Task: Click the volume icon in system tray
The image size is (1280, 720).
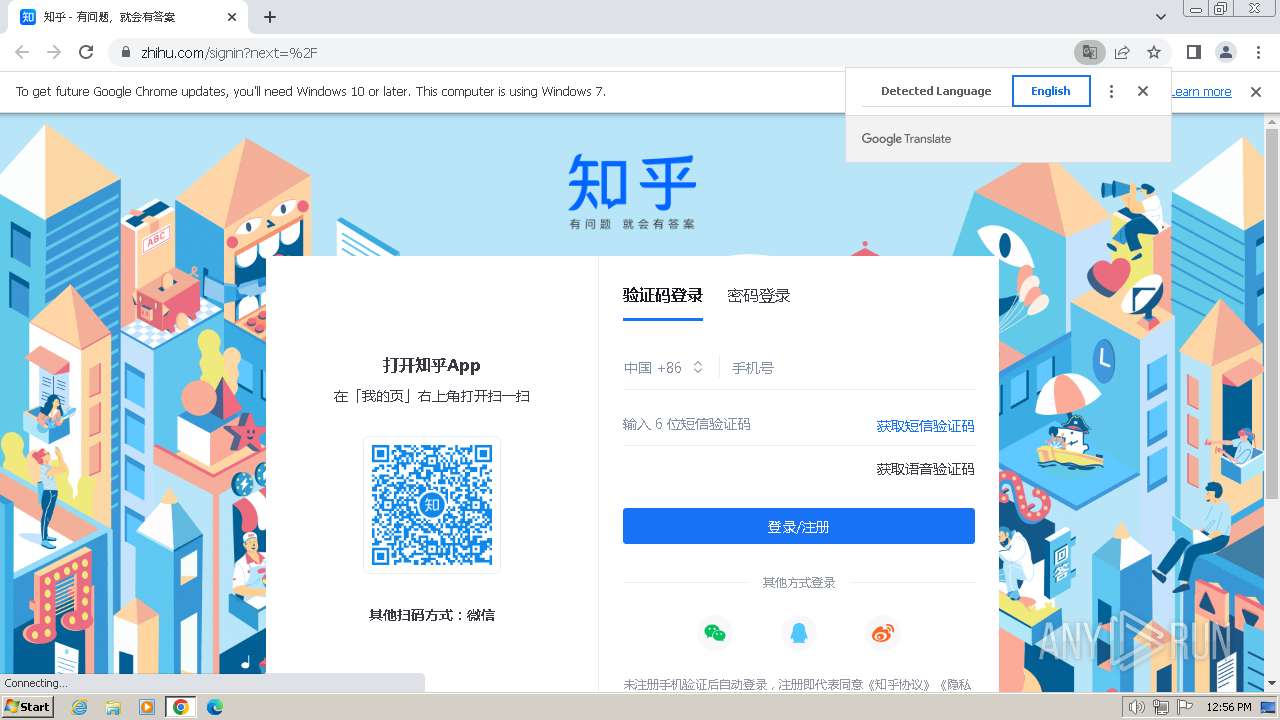Action: pos(1136,707)
